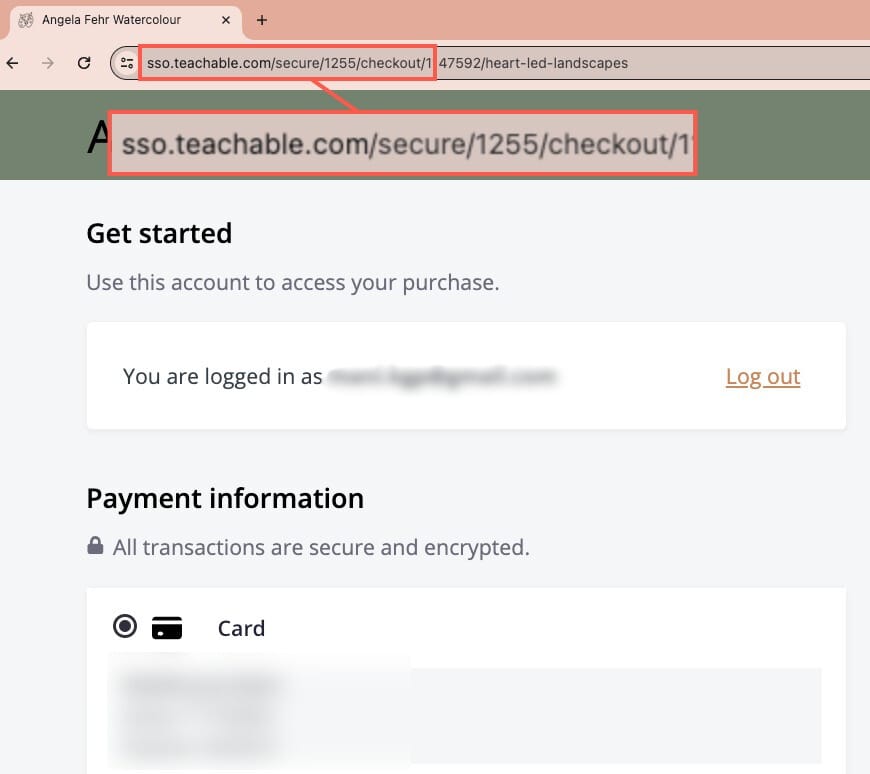870x774 pixels.
Task: Click the Payment information heading
Action: [225, 498]
